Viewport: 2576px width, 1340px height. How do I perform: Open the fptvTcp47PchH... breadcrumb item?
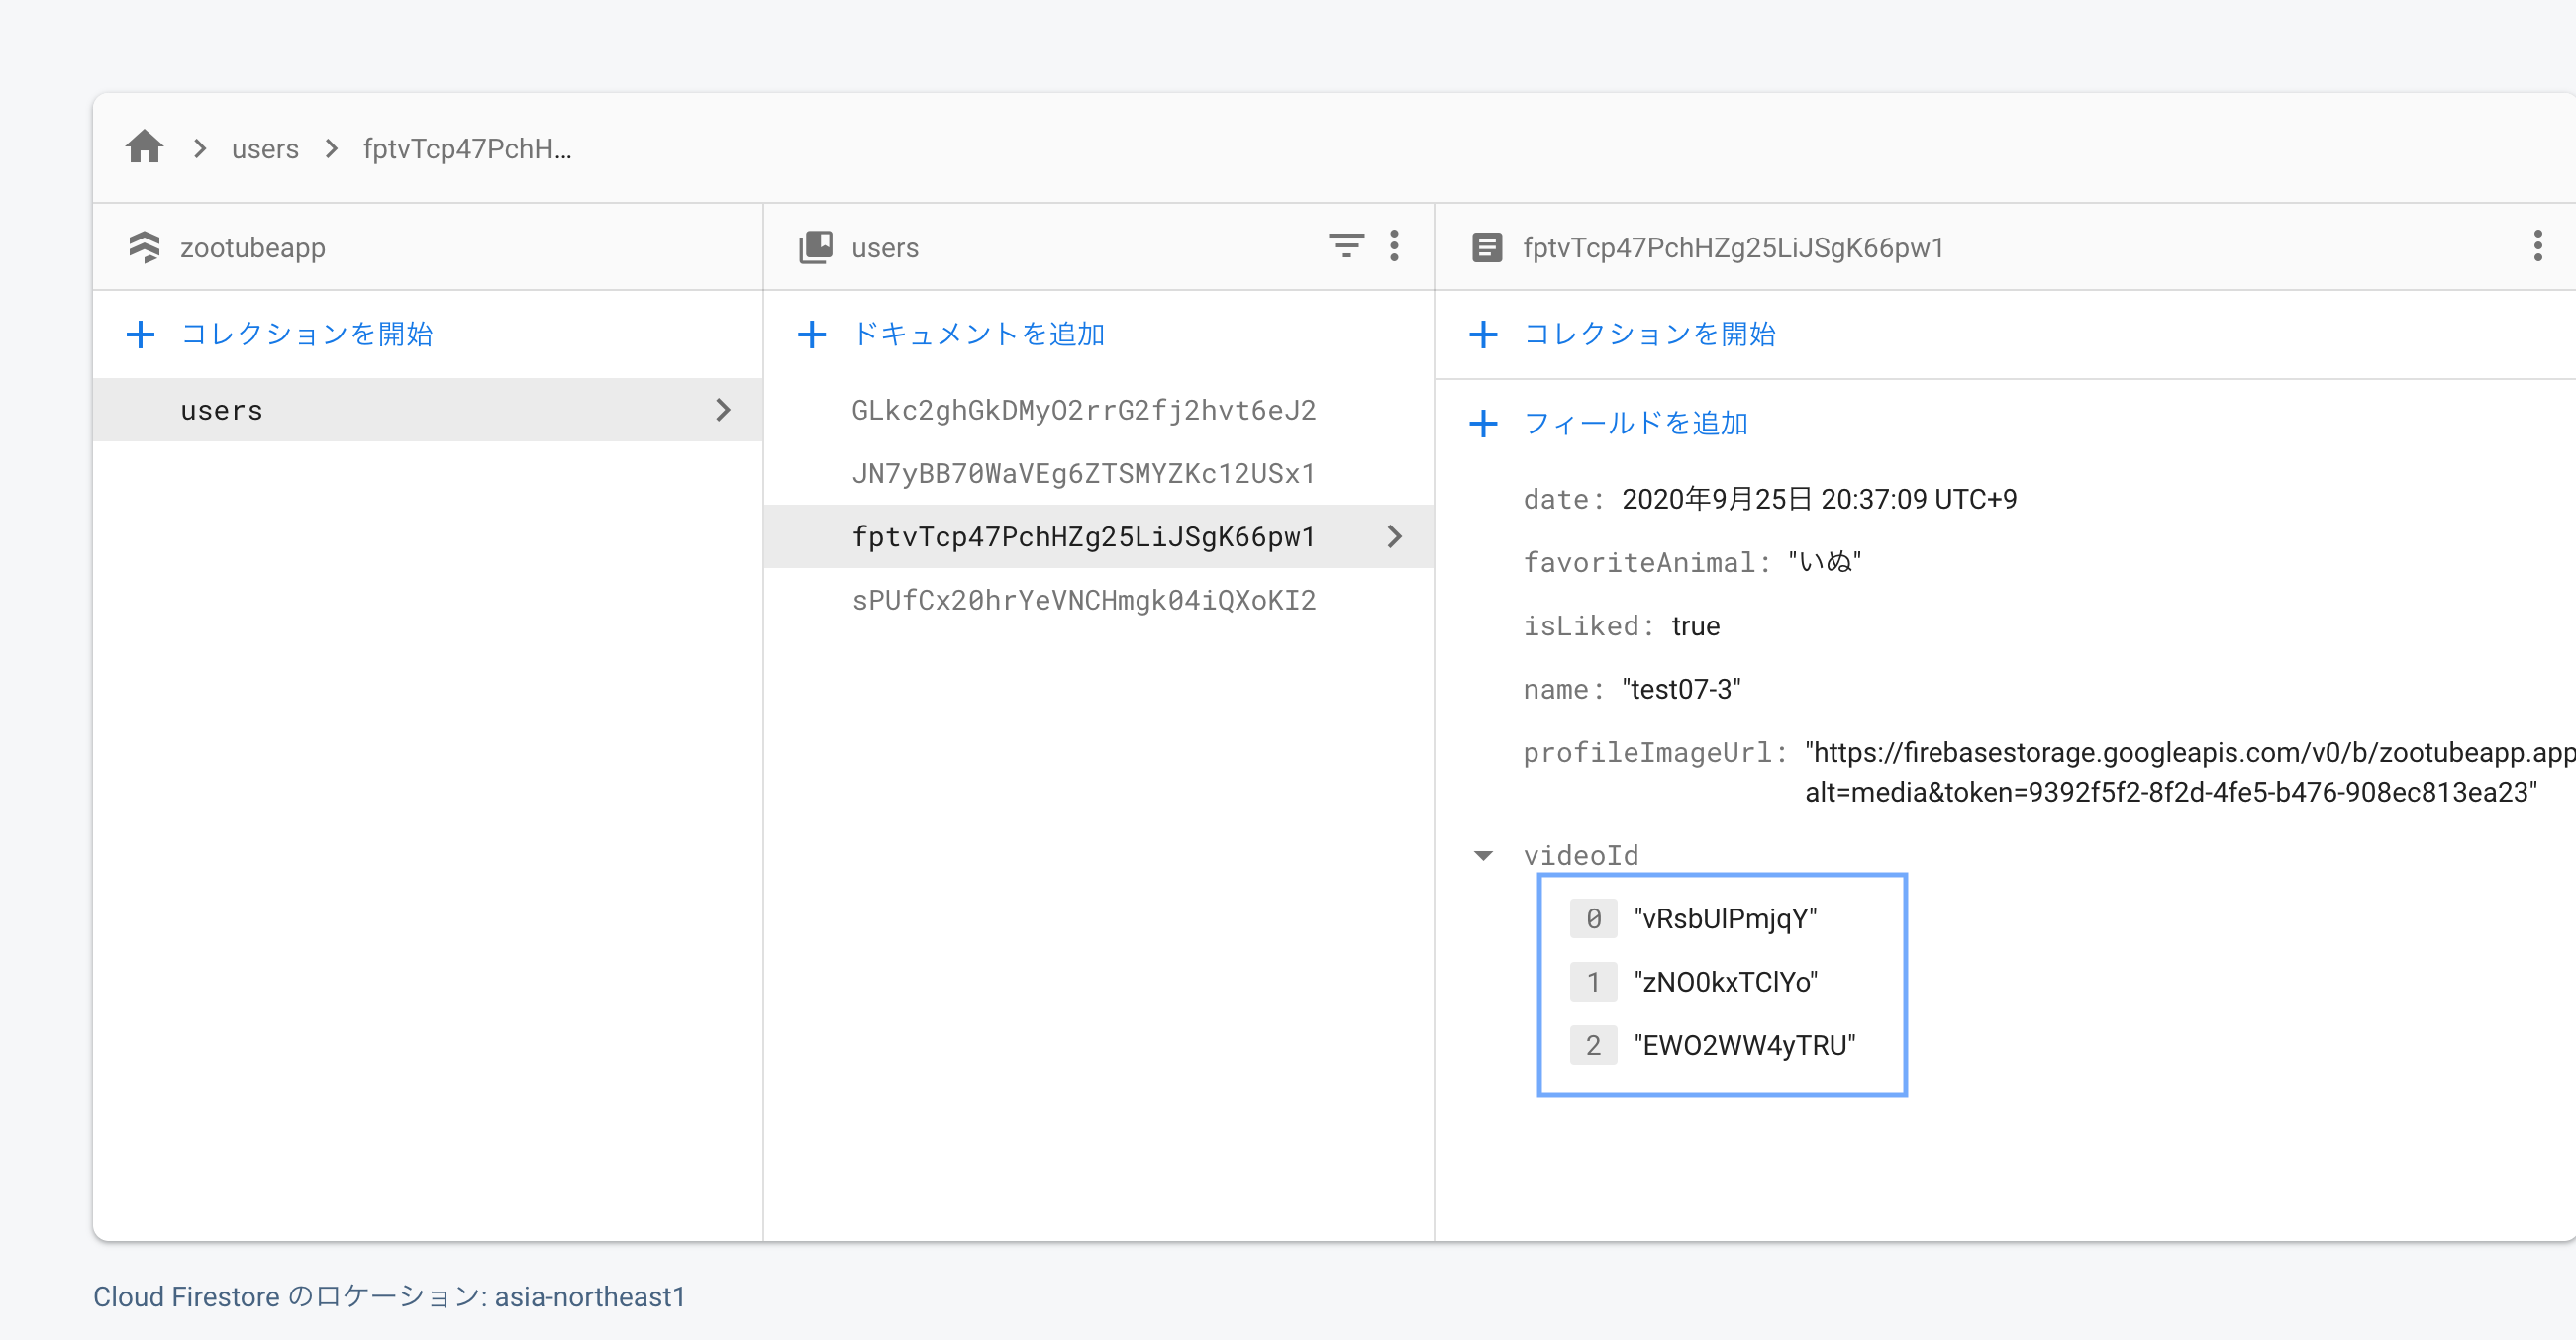[x=467, y=149]
